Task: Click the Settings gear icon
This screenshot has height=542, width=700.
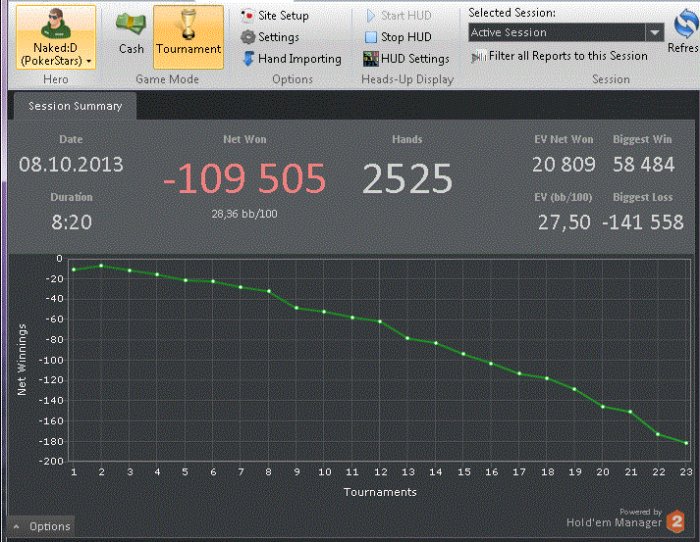Action: [x=248, y=37]
